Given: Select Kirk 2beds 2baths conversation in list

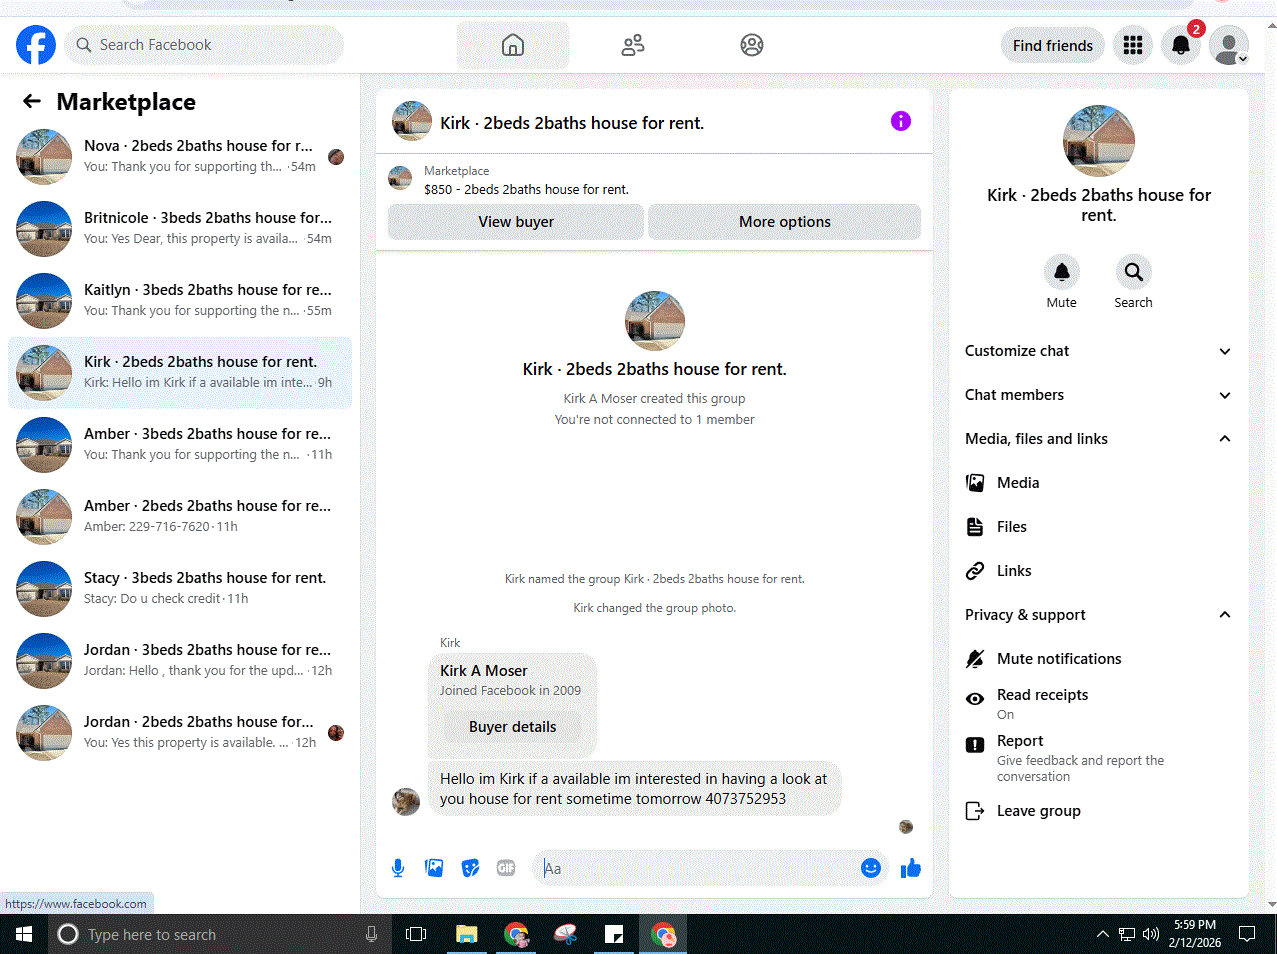Looking at the screenshot, I should tap(180, 372).
